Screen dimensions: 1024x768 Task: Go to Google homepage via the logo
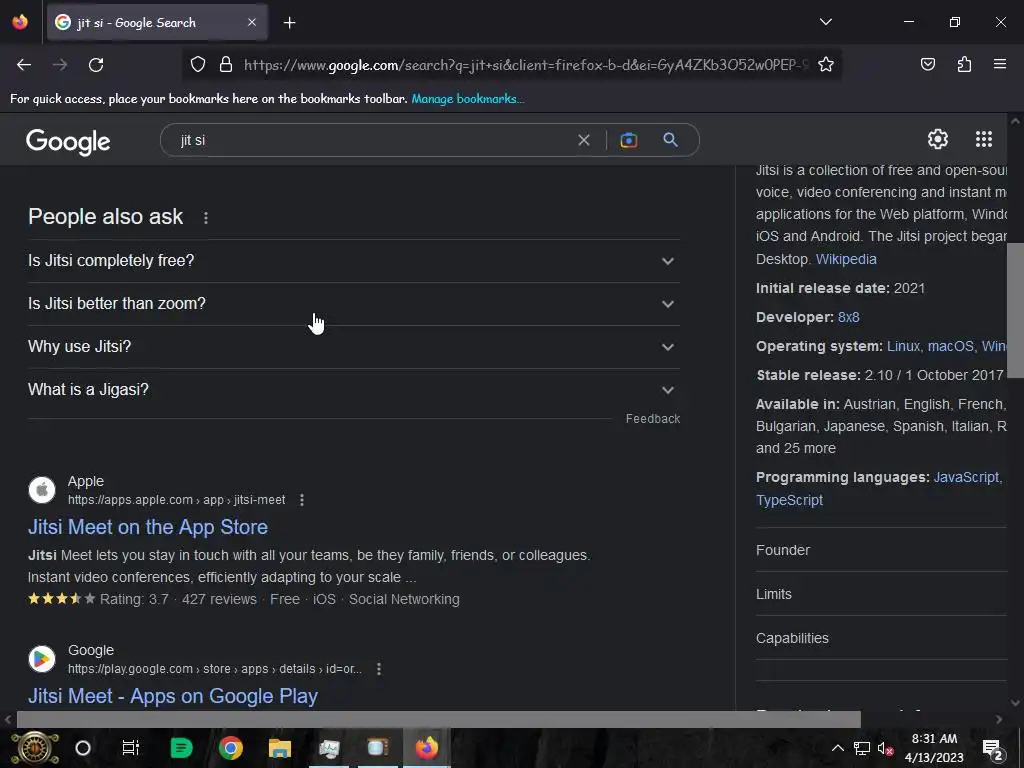point(68,142)
